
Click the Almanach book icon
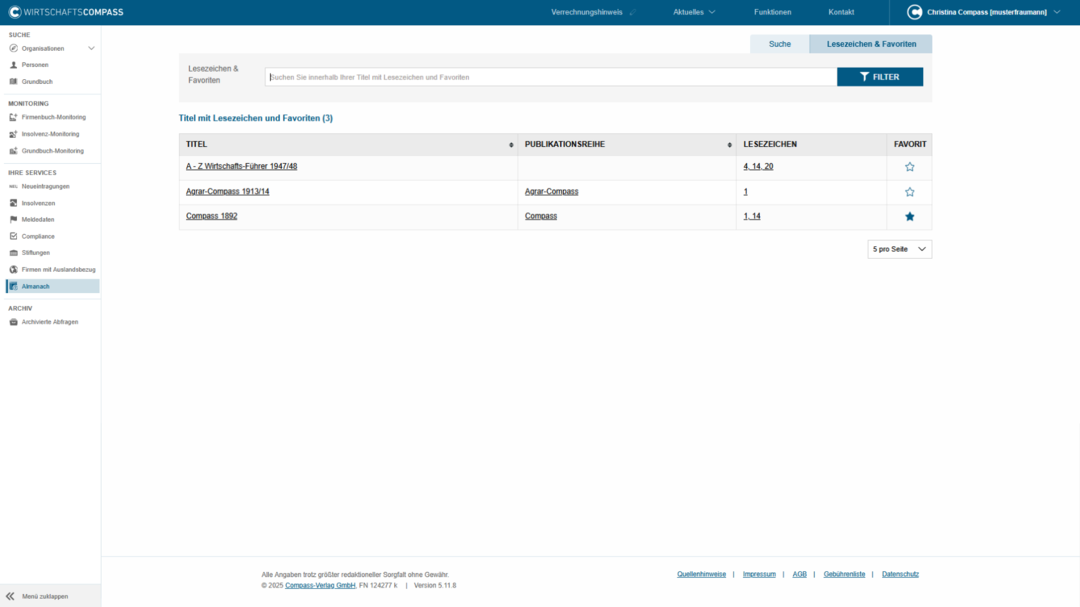(13, 286)
